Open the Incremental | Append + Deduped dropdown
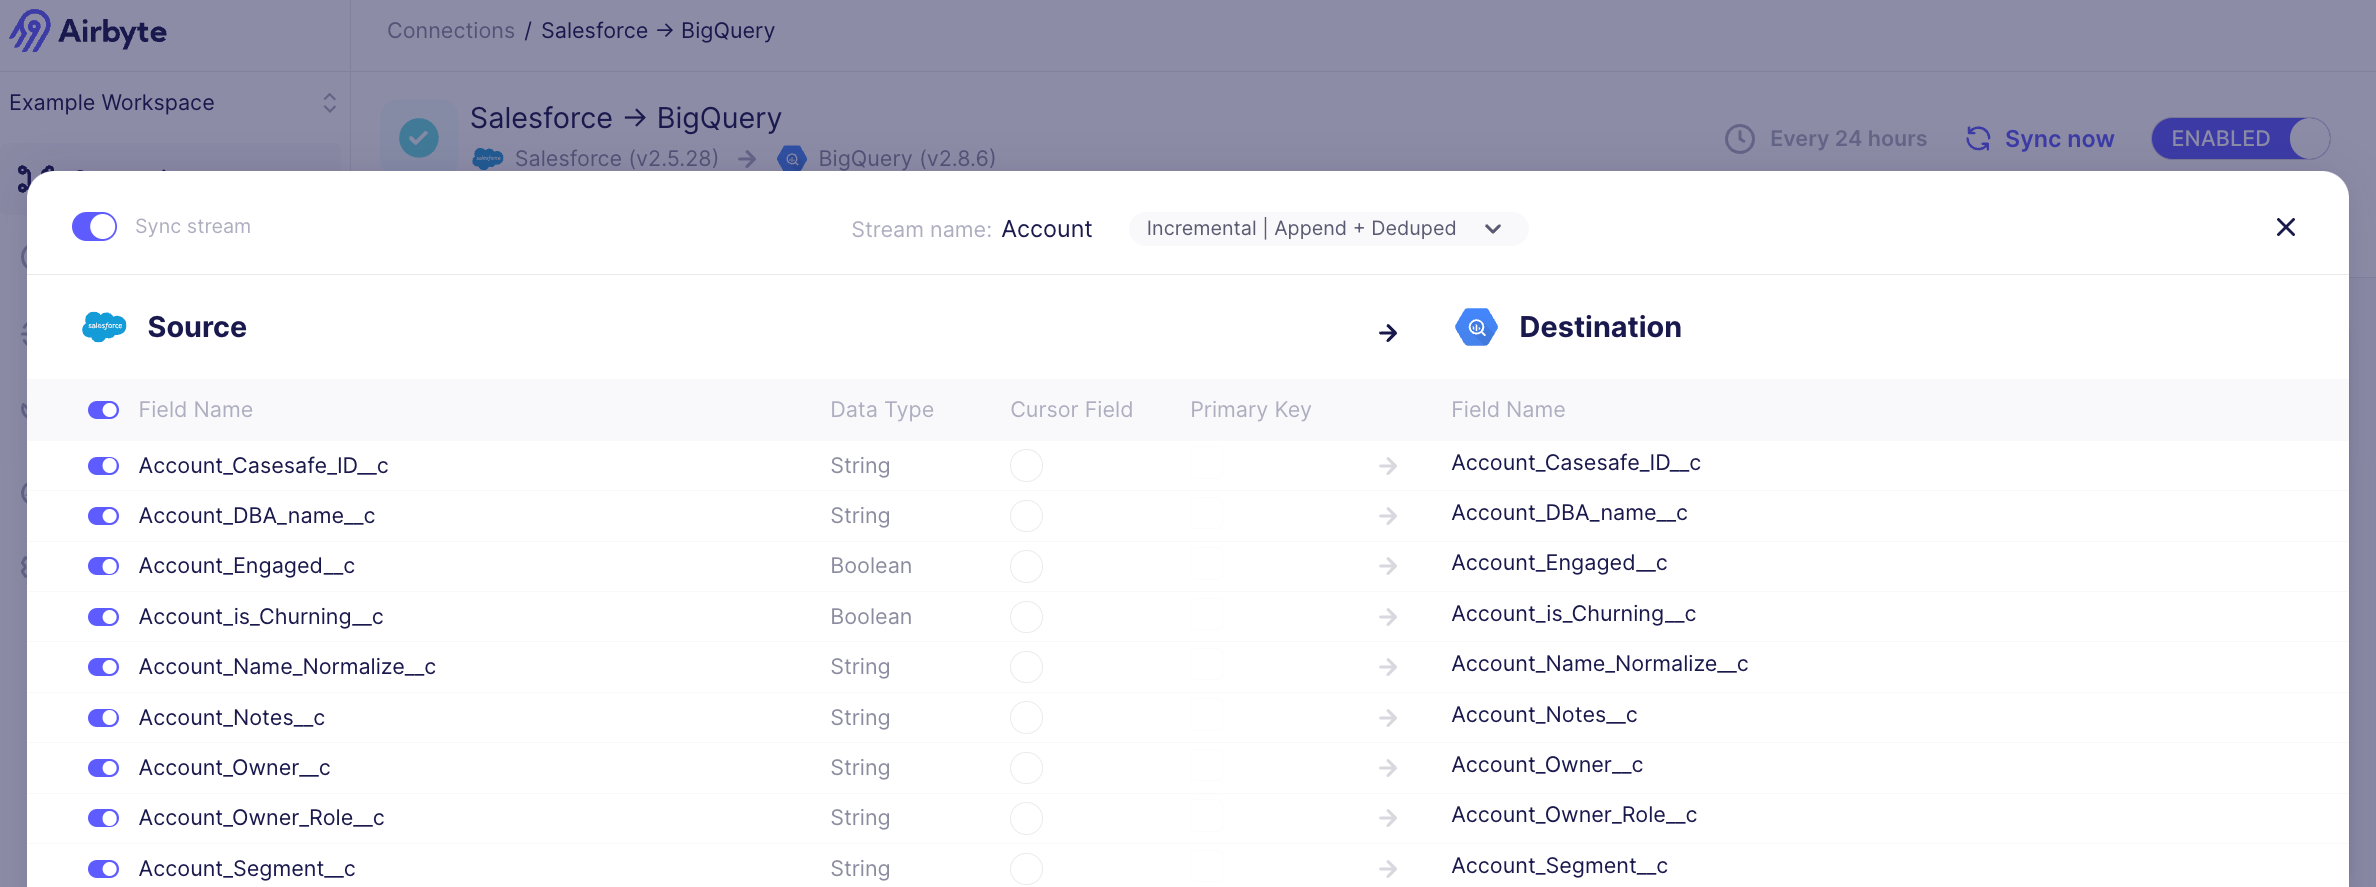Image resolution: width=2376 pixels, height=887 pixels. point(1327,228)
